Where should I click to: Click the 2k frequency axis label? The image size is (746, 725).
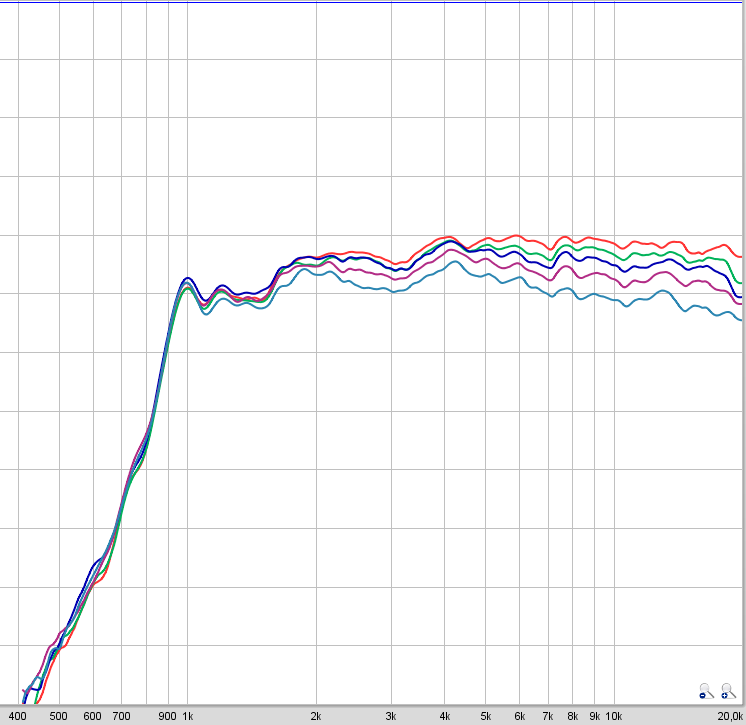[316, 716]
